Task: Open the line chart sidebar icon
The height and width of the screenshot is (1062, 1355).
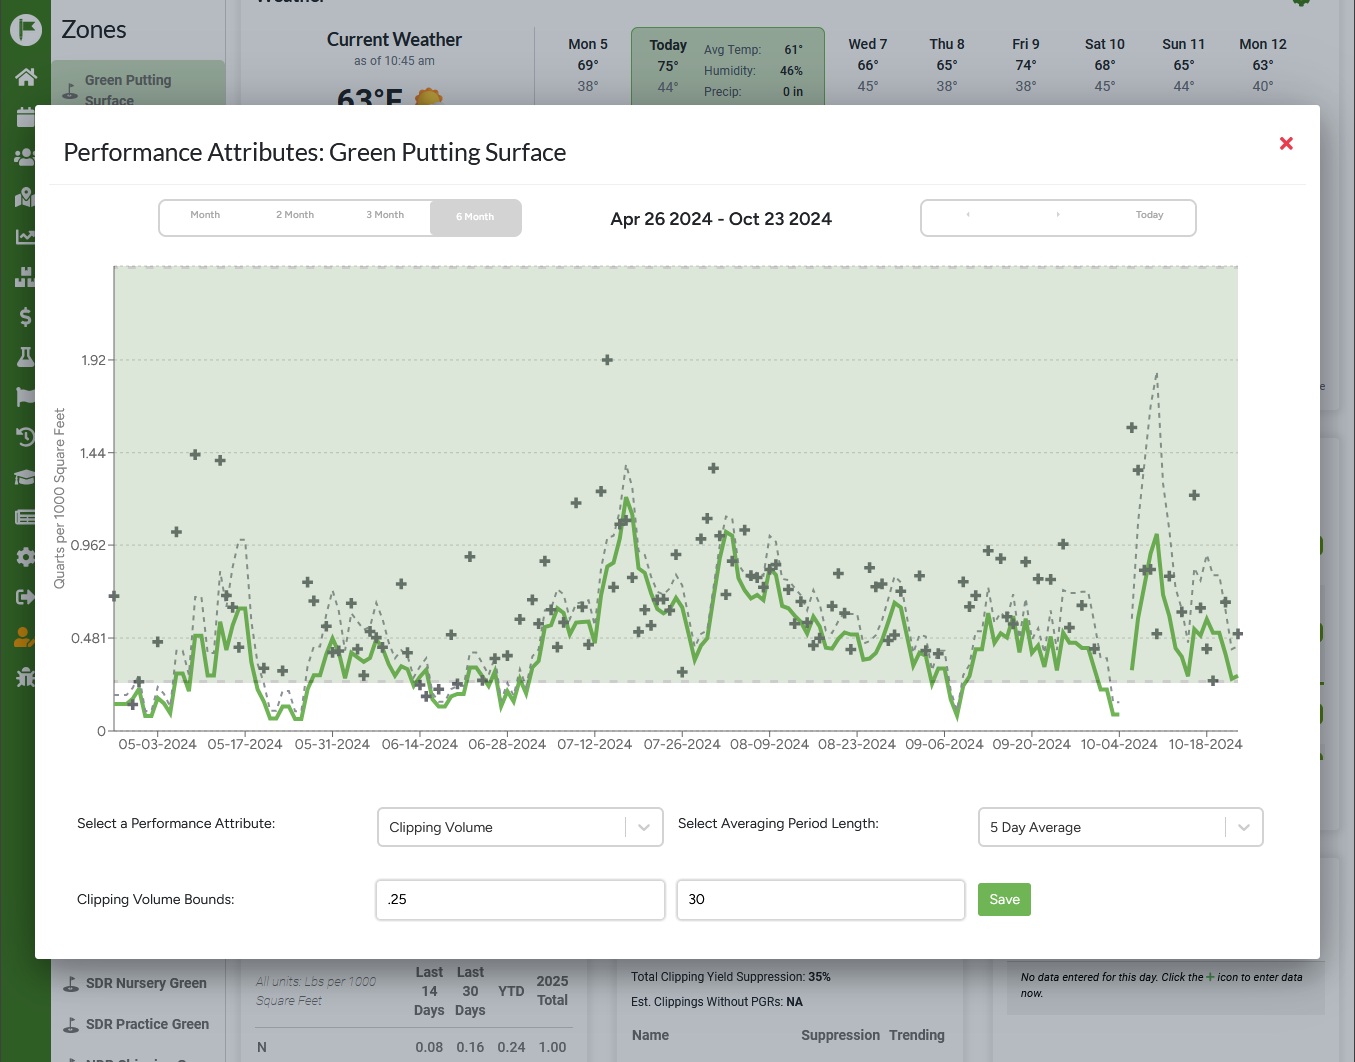Action: point(26,237)
